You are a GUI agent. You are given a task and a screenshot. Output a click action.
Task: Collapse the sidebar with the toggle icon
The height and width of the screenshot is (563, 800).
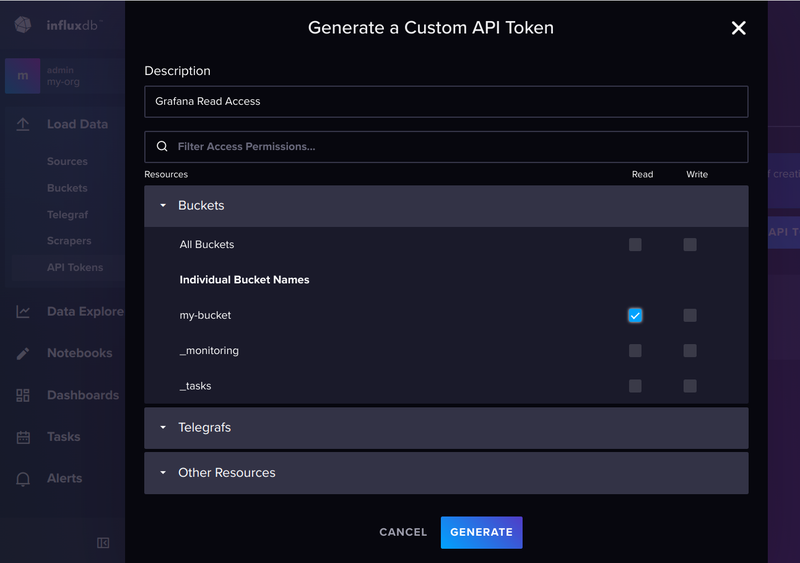coord(103,543)
